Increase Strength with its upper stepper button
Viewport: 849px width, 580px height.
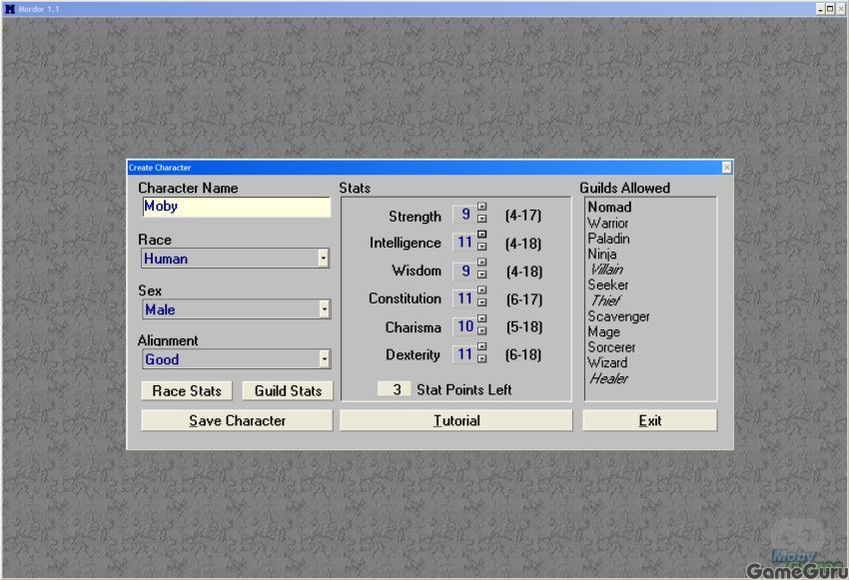(x=481, y=206)
